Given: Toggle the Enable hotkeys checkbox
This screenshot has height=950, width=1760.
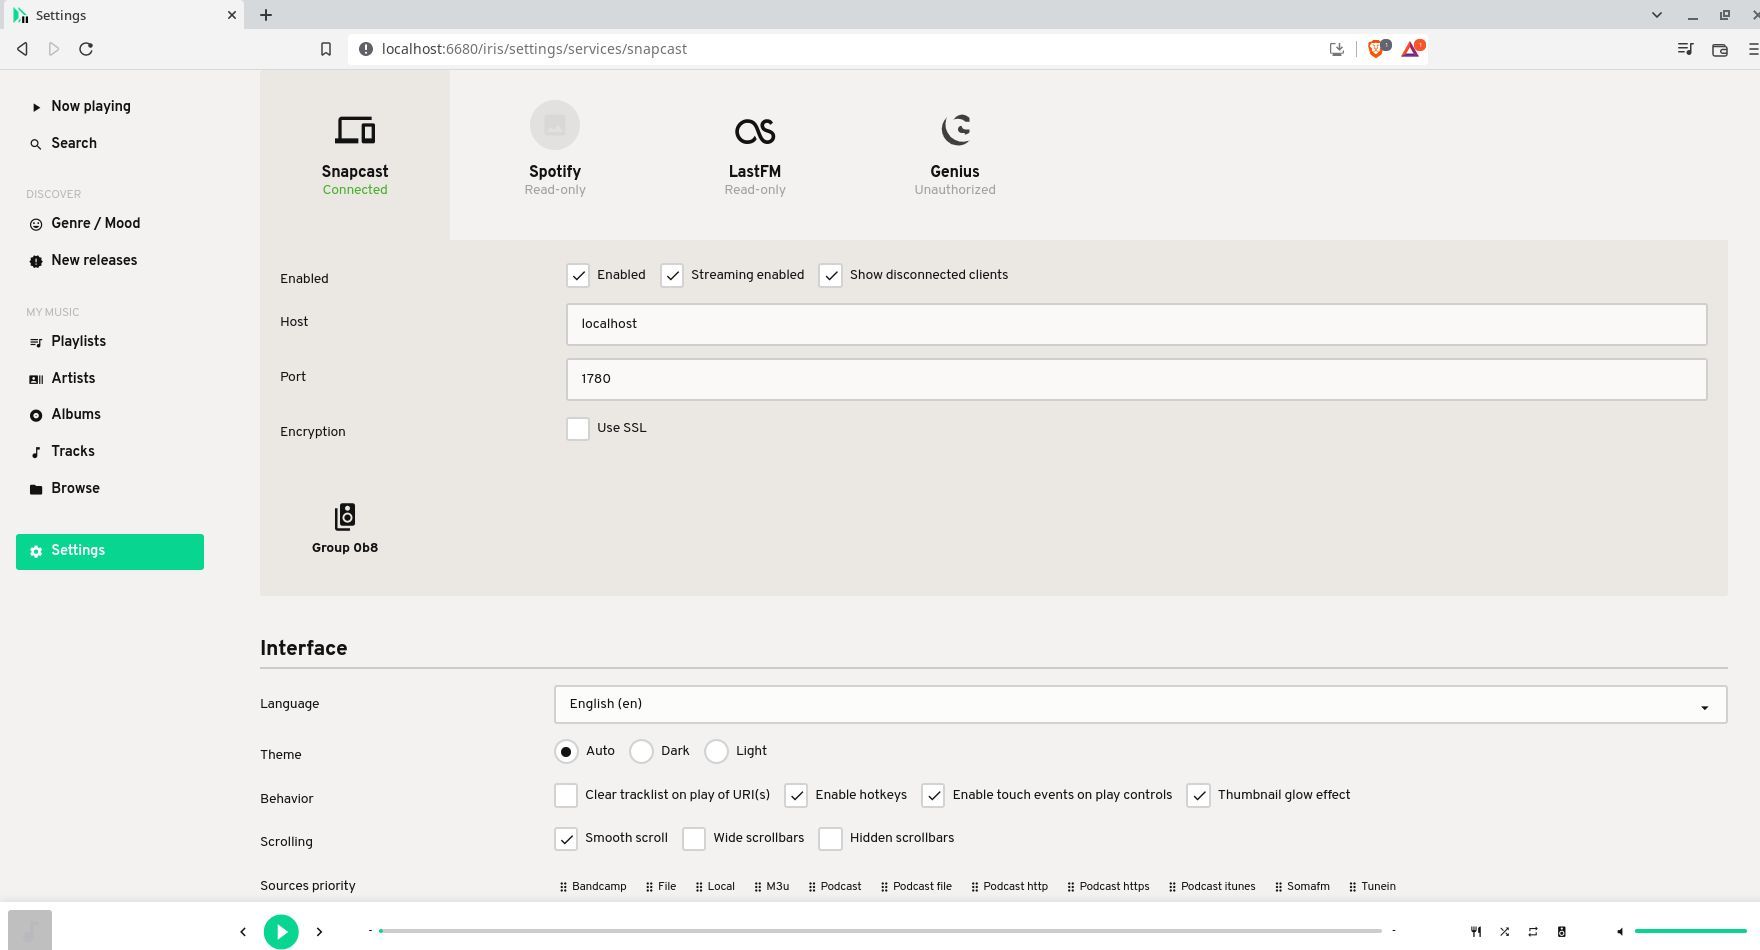Looking at the screenshot, I should (x=796, y=795).
